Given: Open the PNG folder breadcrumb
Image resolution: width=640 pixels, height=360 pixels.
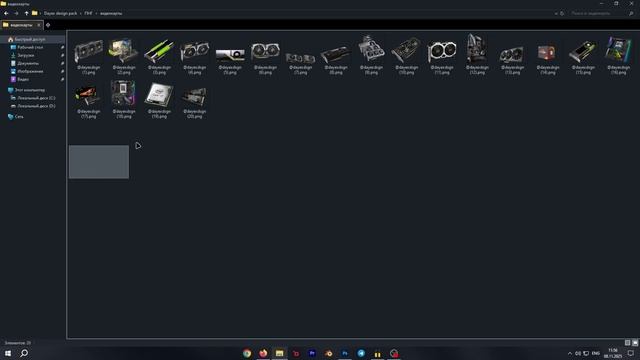Looking at the screenshot, I should click(x=88, y=13).
